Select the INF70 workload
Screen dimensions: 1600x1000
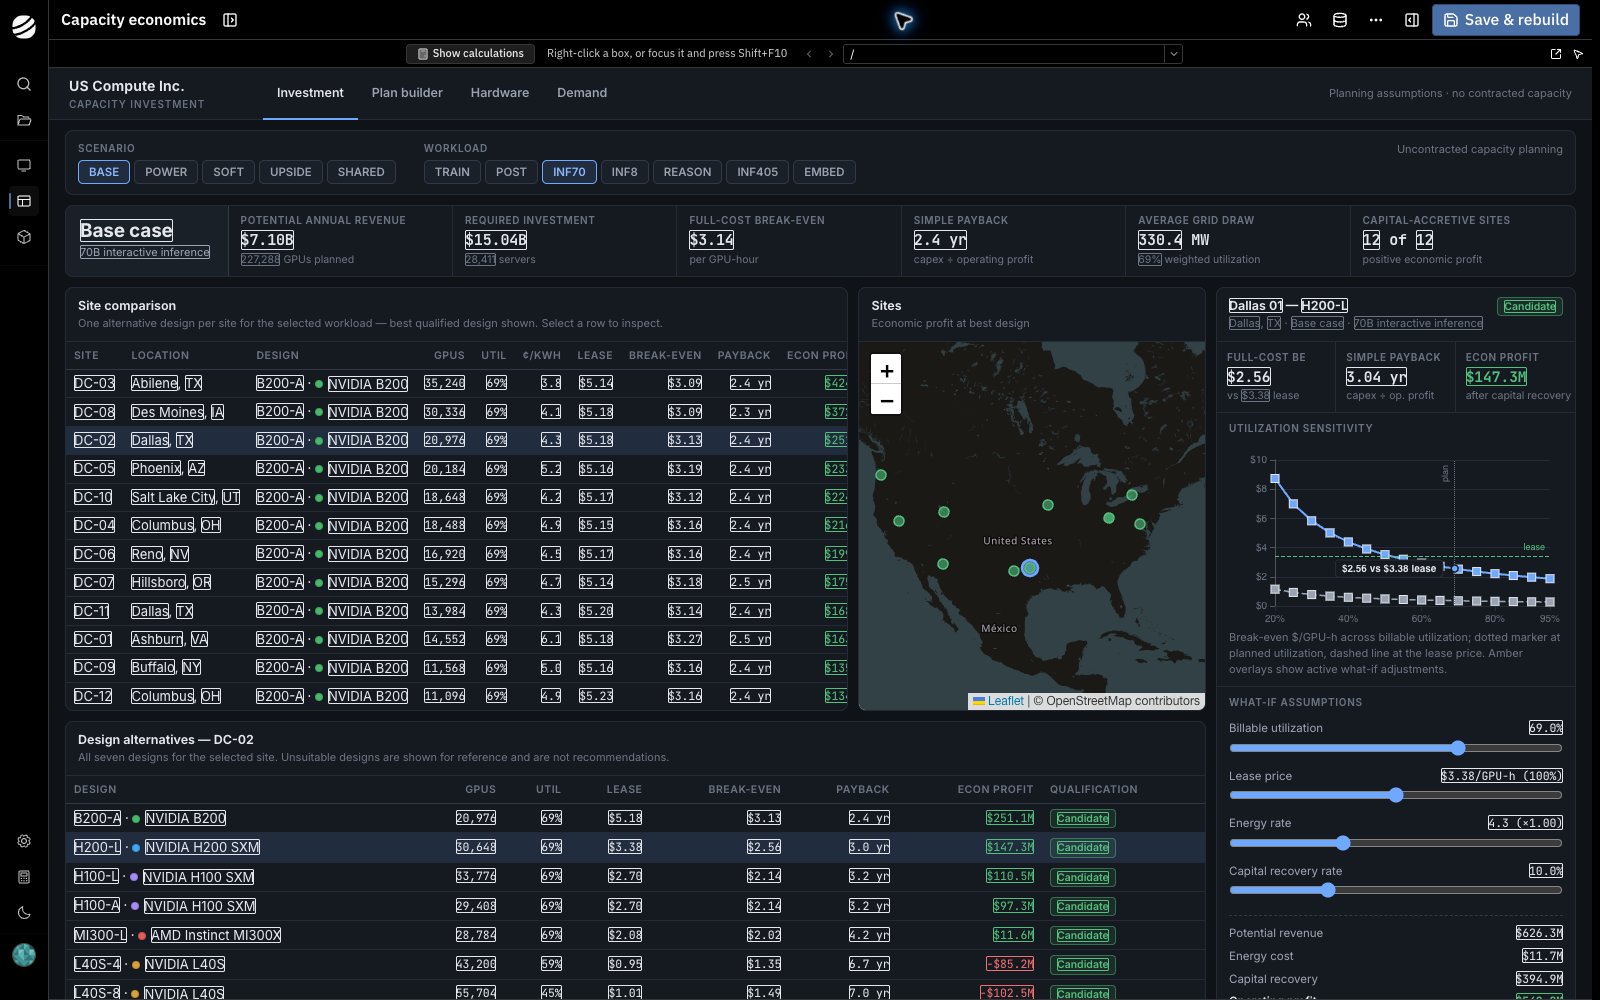569,172
